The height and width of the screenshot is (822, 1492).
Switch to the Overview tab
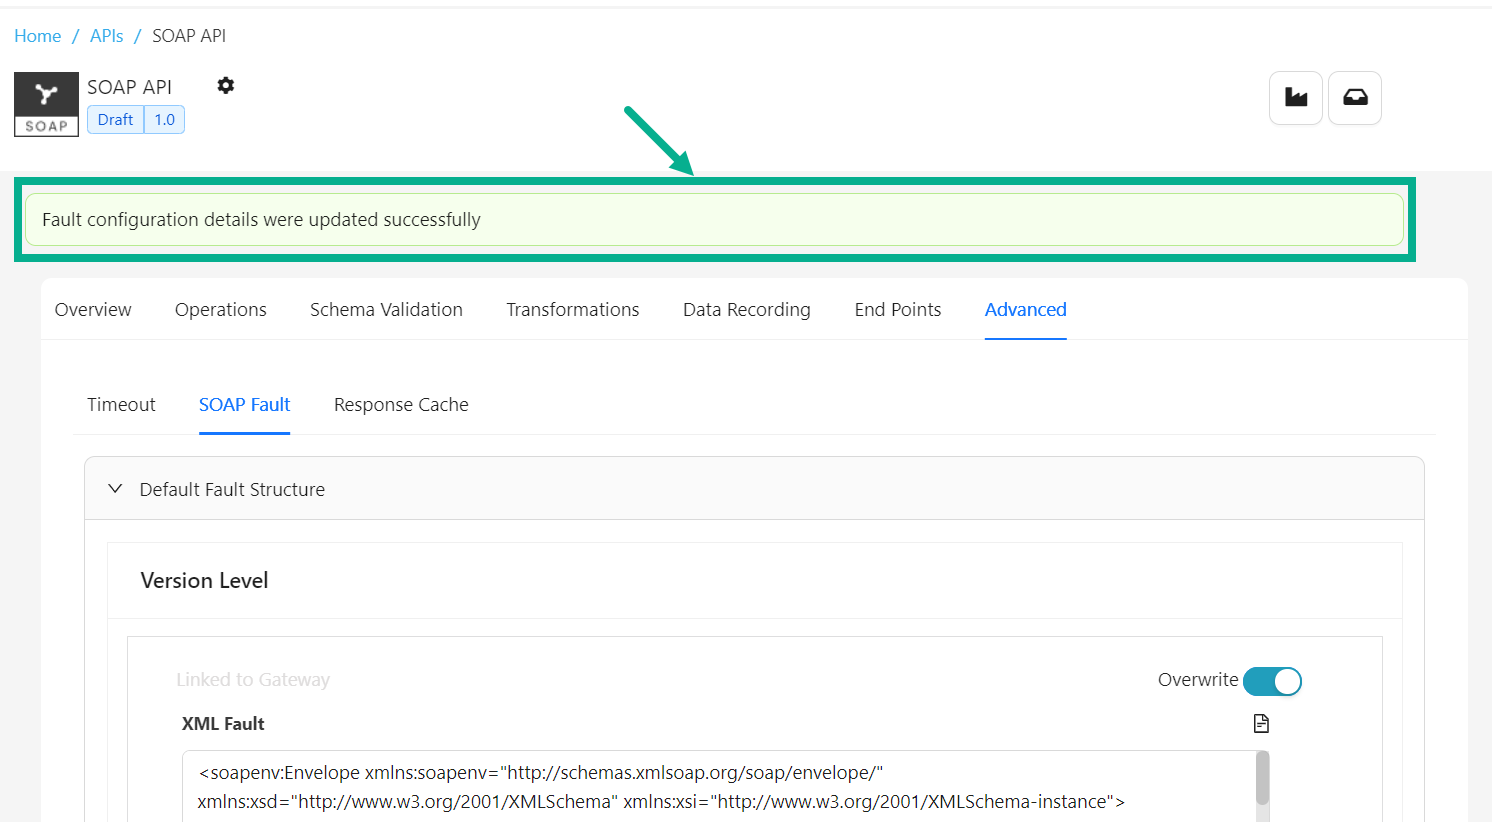click(93, 310)
